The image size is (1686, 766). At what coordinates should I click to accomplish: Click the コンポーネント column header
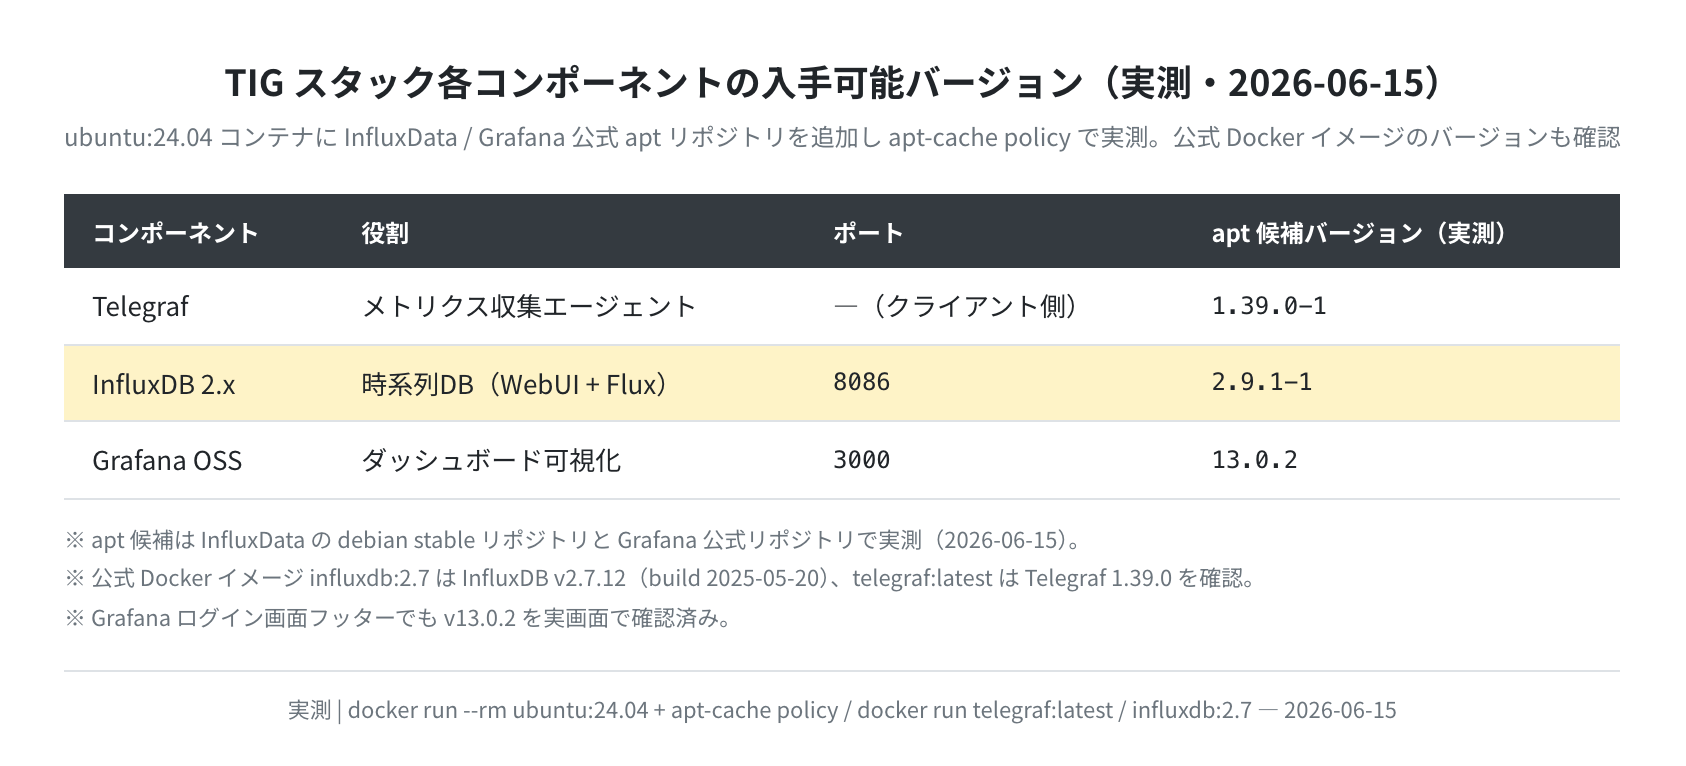point(175,232)
